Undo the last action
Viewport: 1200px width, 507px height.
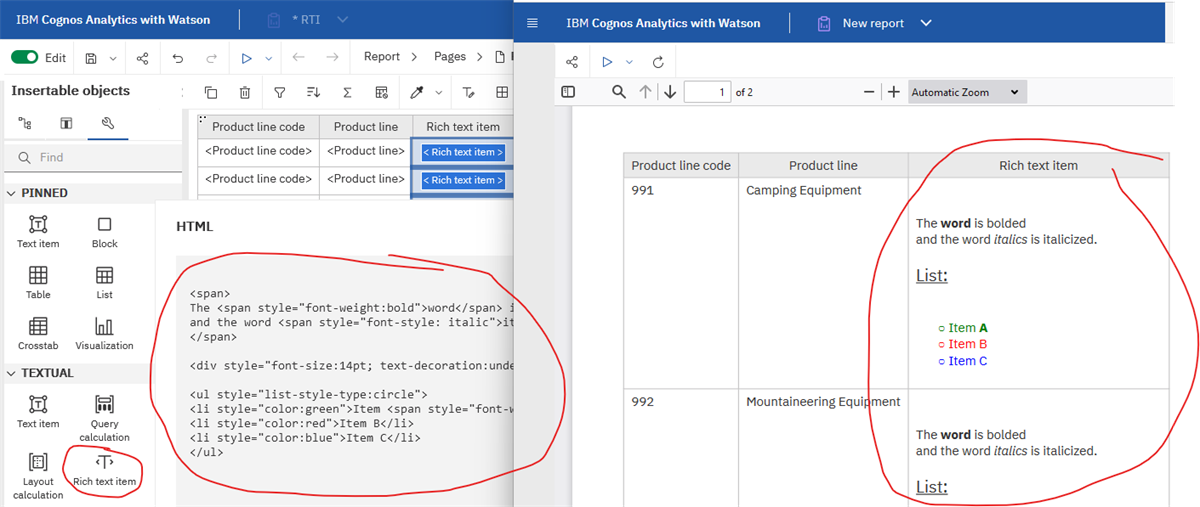tap(178, 59)
